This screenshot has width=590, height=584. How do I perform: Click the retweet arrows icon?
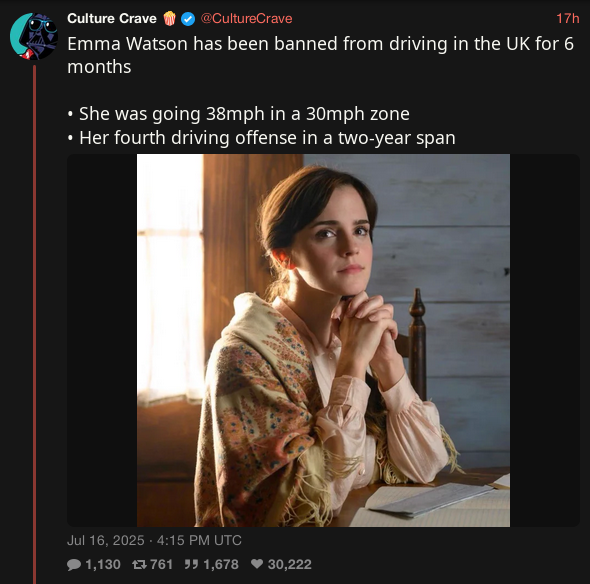click(x=139, y=564)
